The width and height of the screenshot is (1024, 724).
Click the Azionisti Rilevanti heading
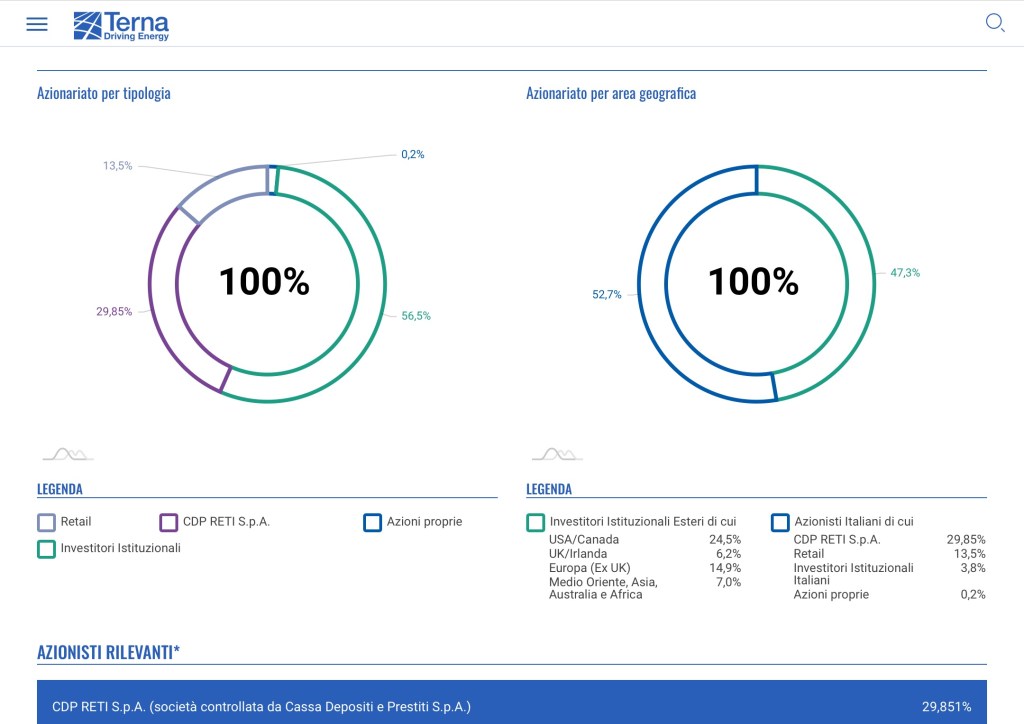(109, 653)
